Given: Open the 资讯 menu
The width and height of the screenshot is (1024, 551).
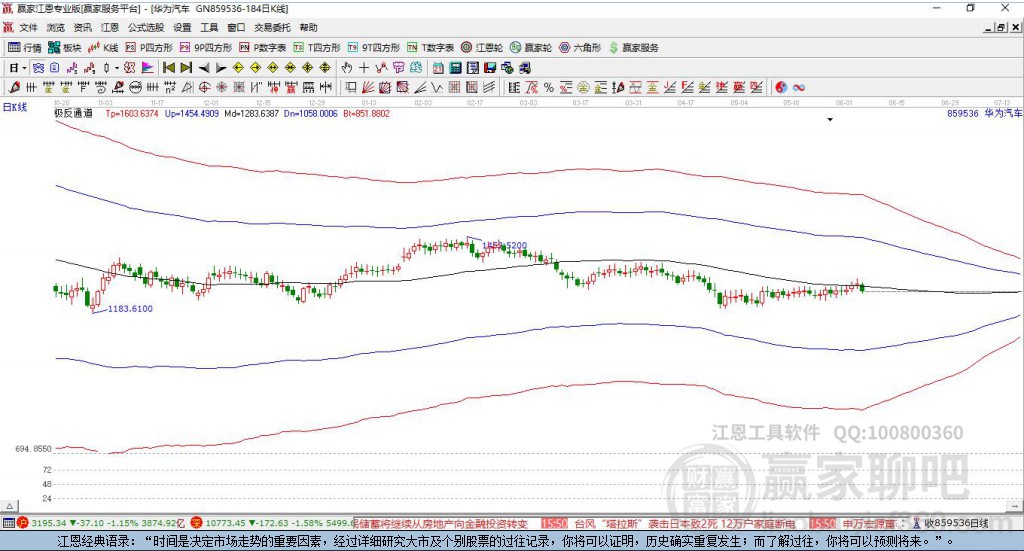Looking at the screenshot, I should [x=82, y=27].
